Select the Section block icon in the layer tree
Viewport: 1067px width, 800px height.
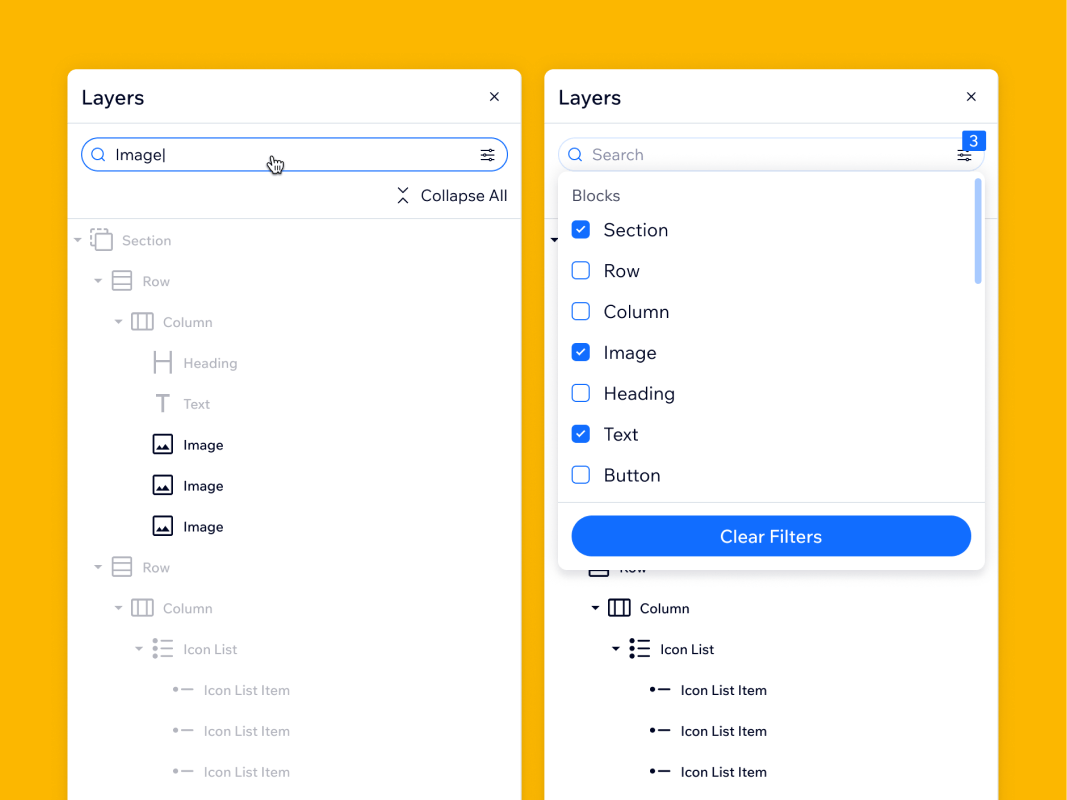click(100, 240)
